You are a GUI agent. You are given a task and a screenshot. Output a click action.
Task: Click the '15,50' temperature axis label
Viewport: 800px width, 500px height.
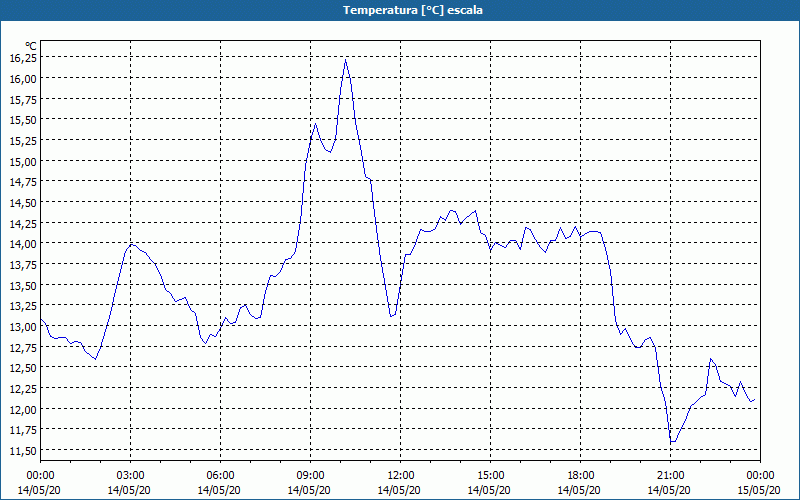(23, 120)
